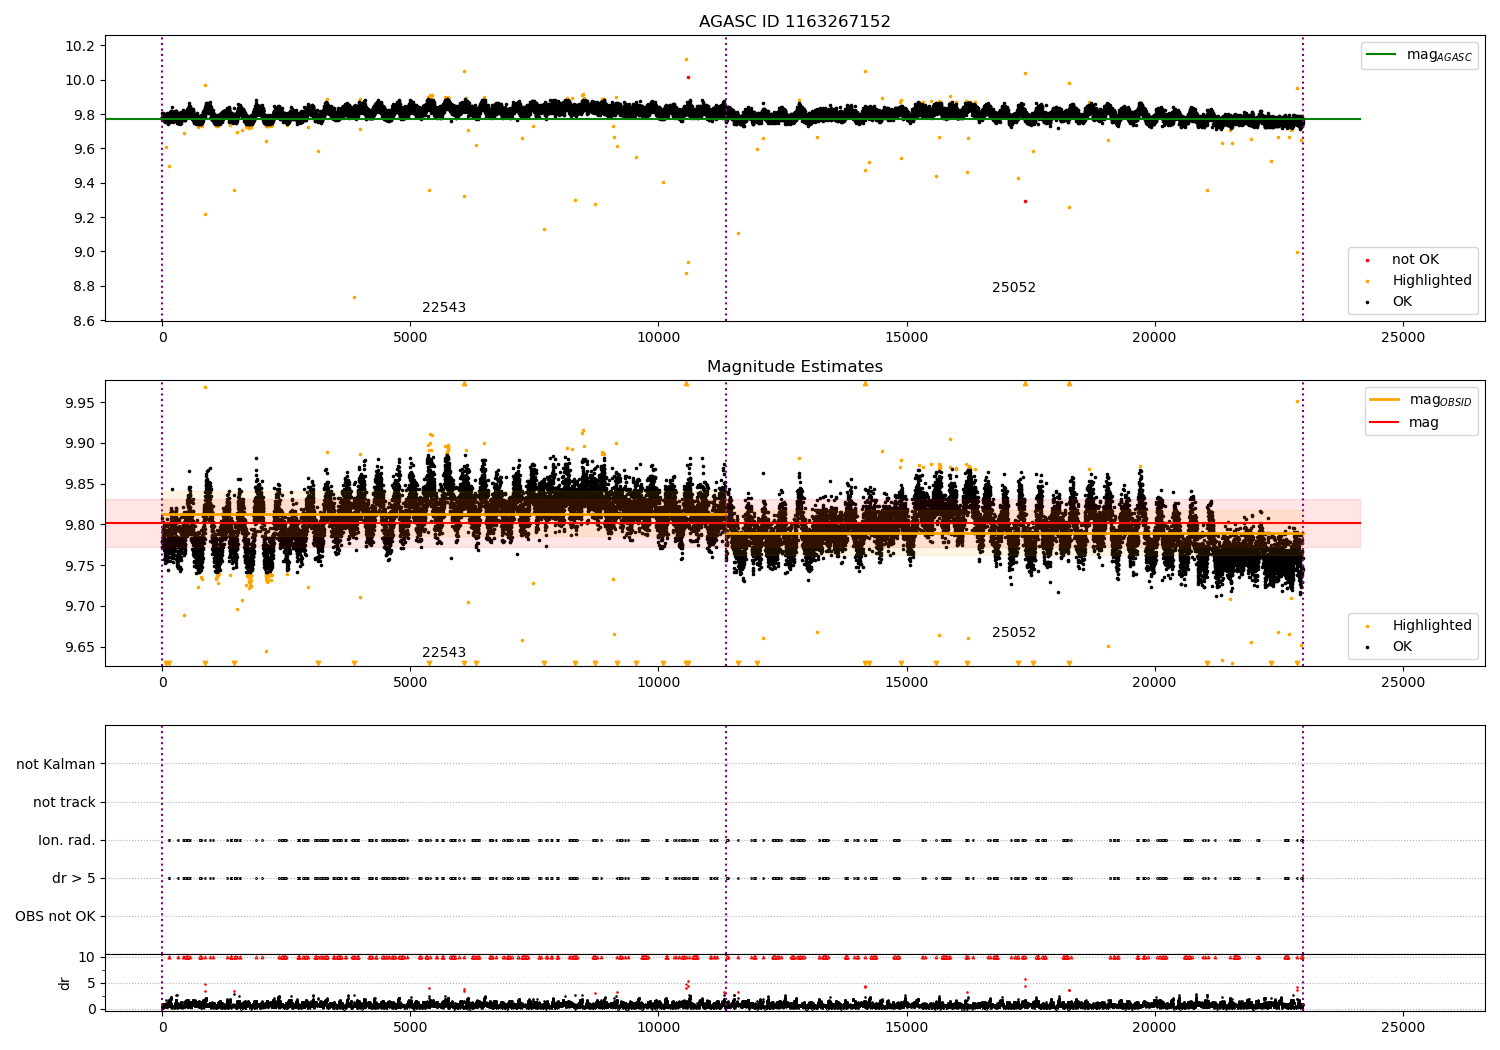Select the mag OBSID legend label

pyautogui.click(x=1440, y=400)
